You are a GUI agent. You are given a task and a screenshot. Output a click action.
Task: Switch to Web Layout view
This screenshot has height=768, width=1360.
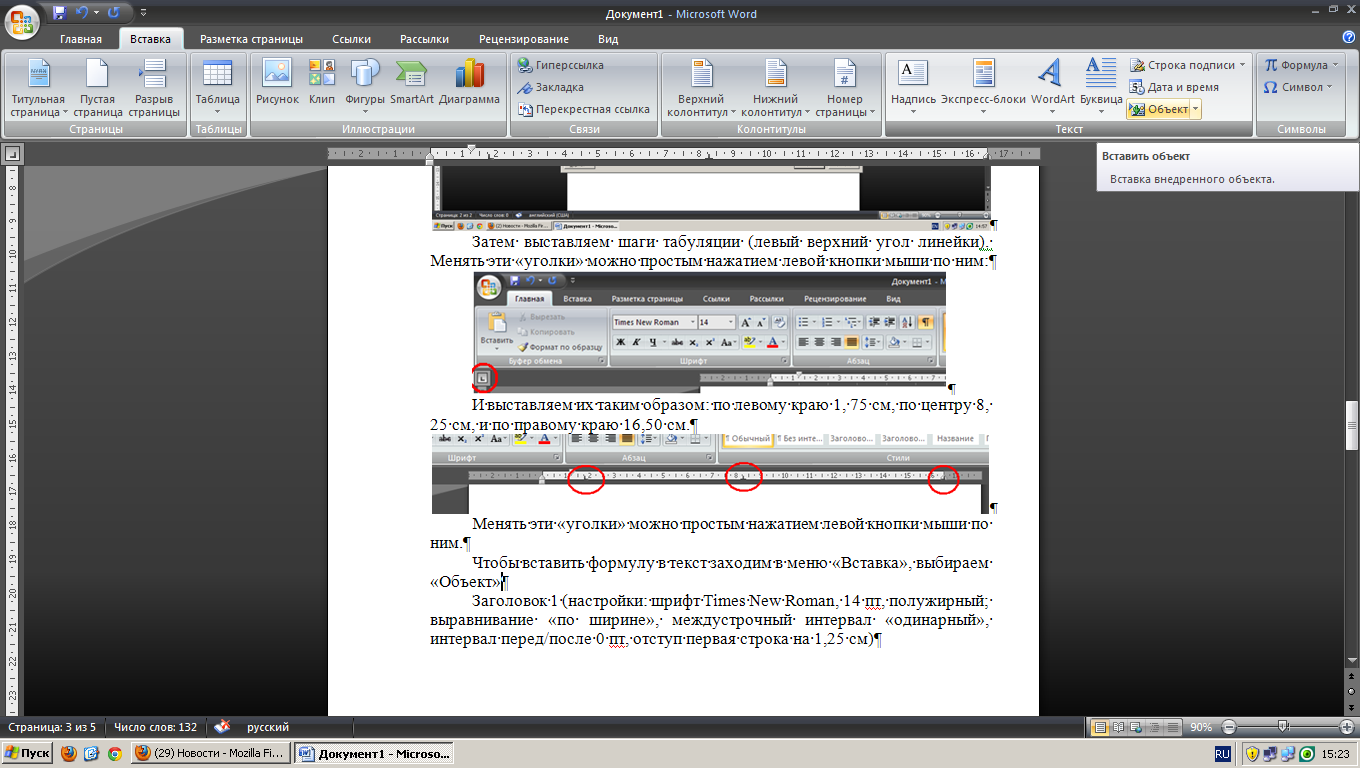tap(1138, 727)
